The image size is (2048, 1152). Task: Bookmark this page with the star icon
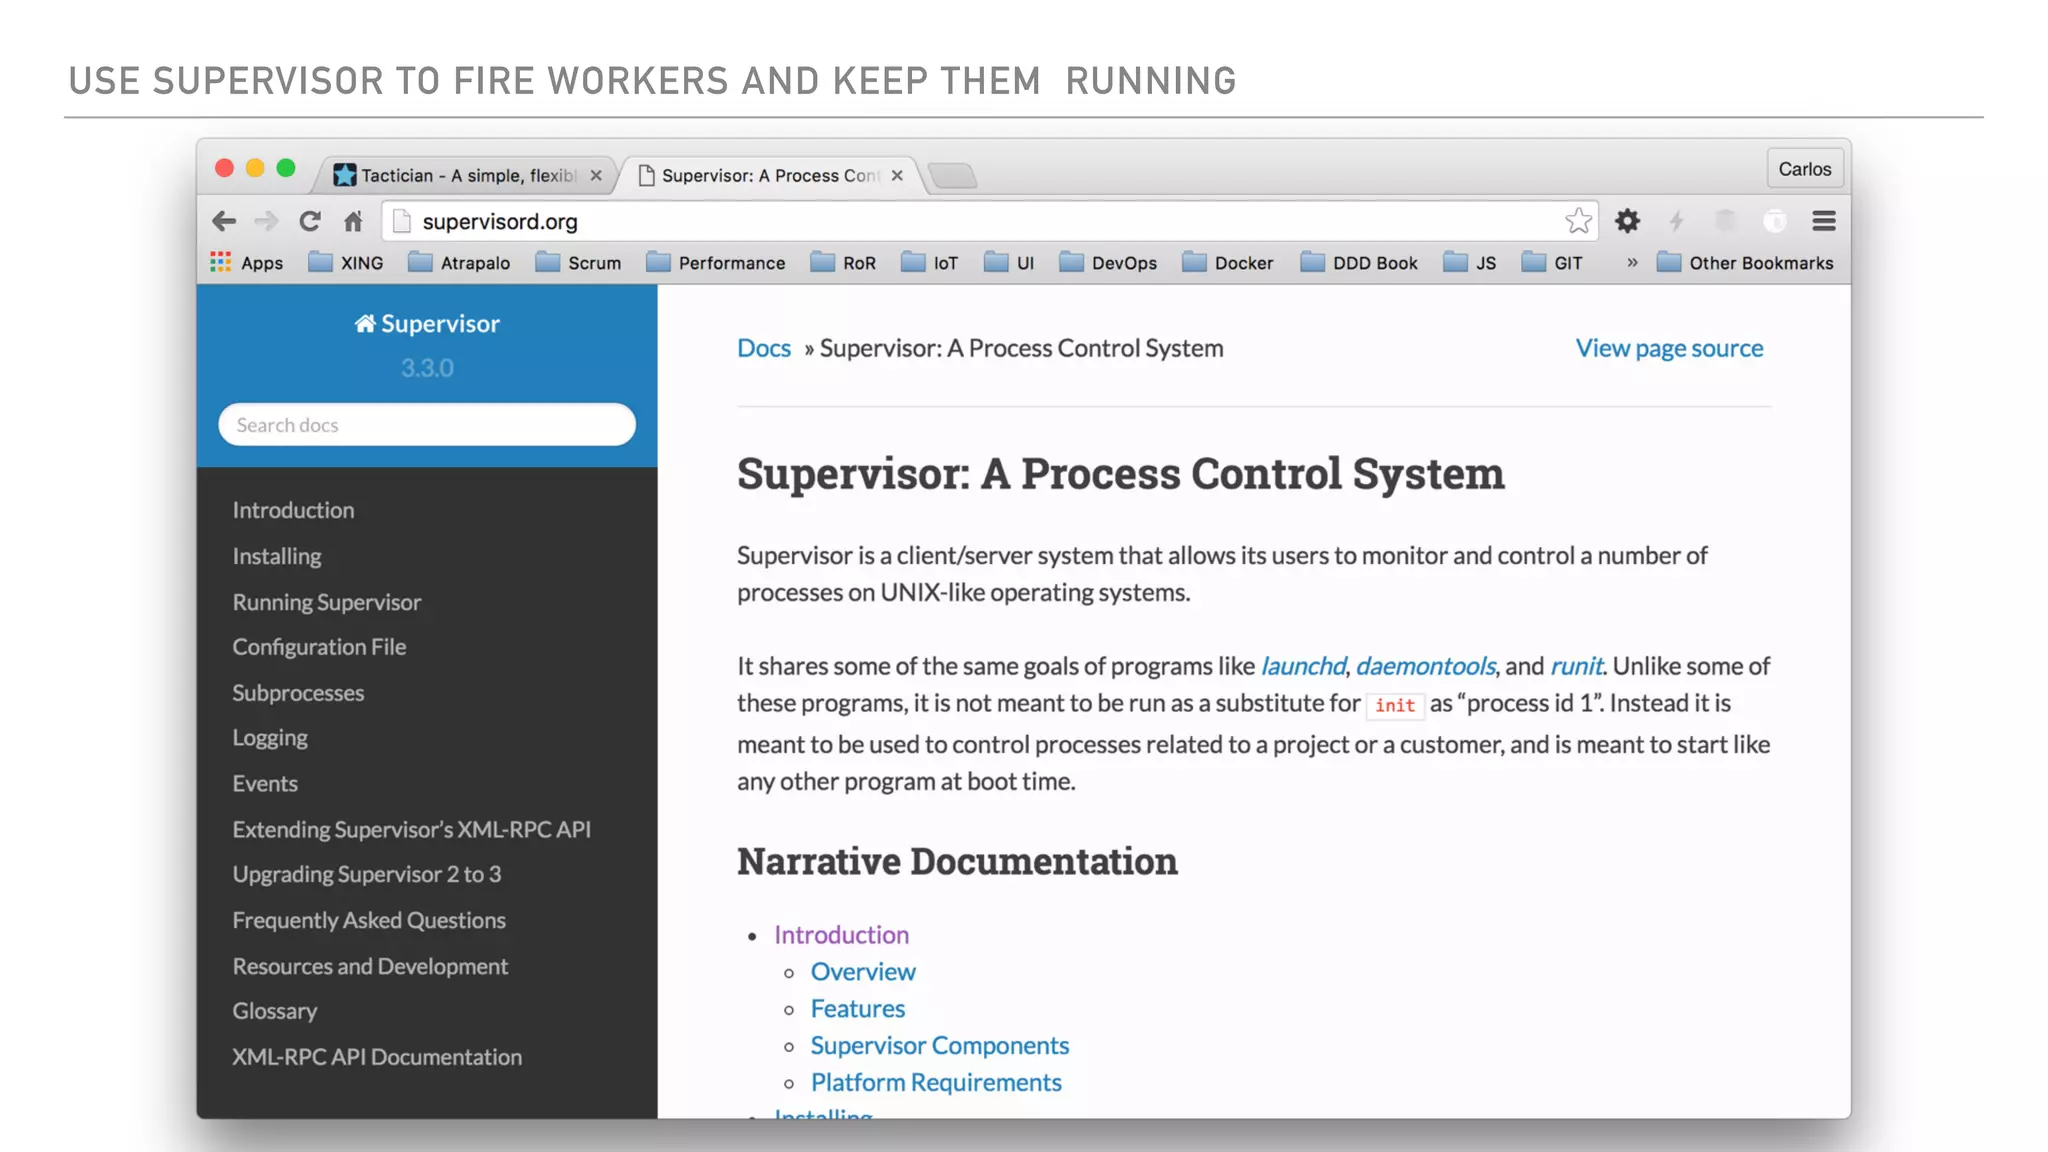pos(1578,220)
